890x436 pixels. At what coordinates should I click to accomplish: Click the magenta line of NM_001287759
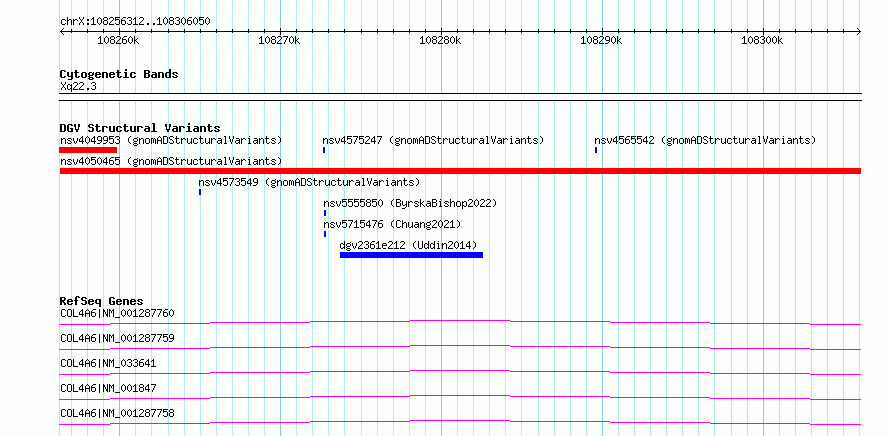coord(460,346)
